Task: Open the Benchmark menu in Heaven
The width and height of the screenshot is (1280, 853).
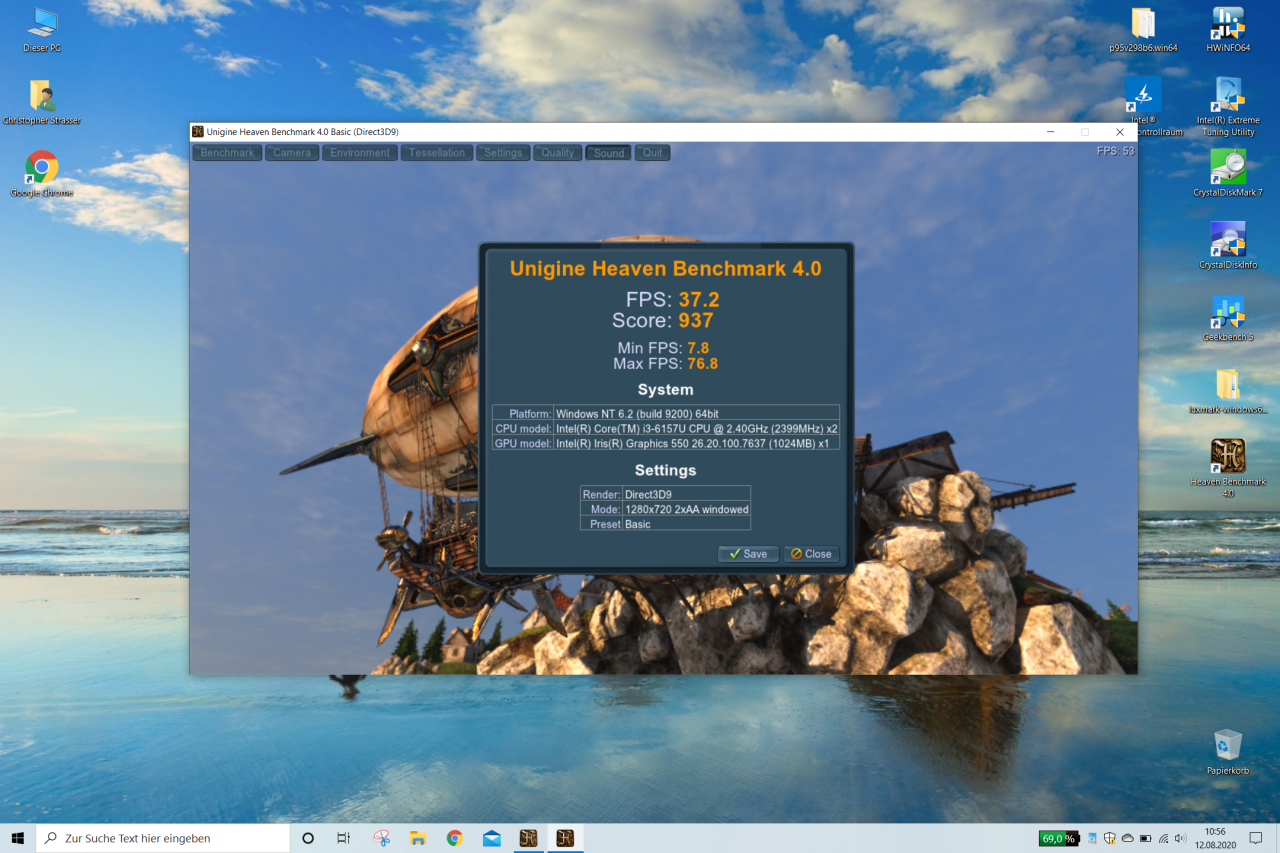Action: (x=227, y=153)
